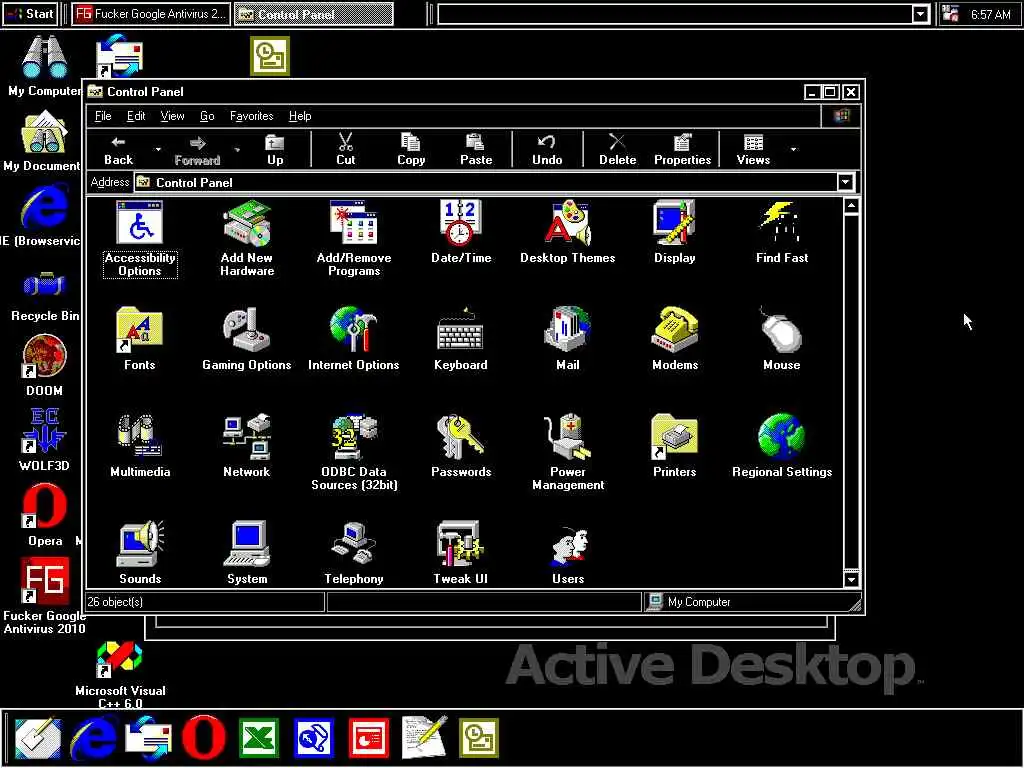Open the View menu
The width and height of the screenshot is (1024, 768).
172,116
